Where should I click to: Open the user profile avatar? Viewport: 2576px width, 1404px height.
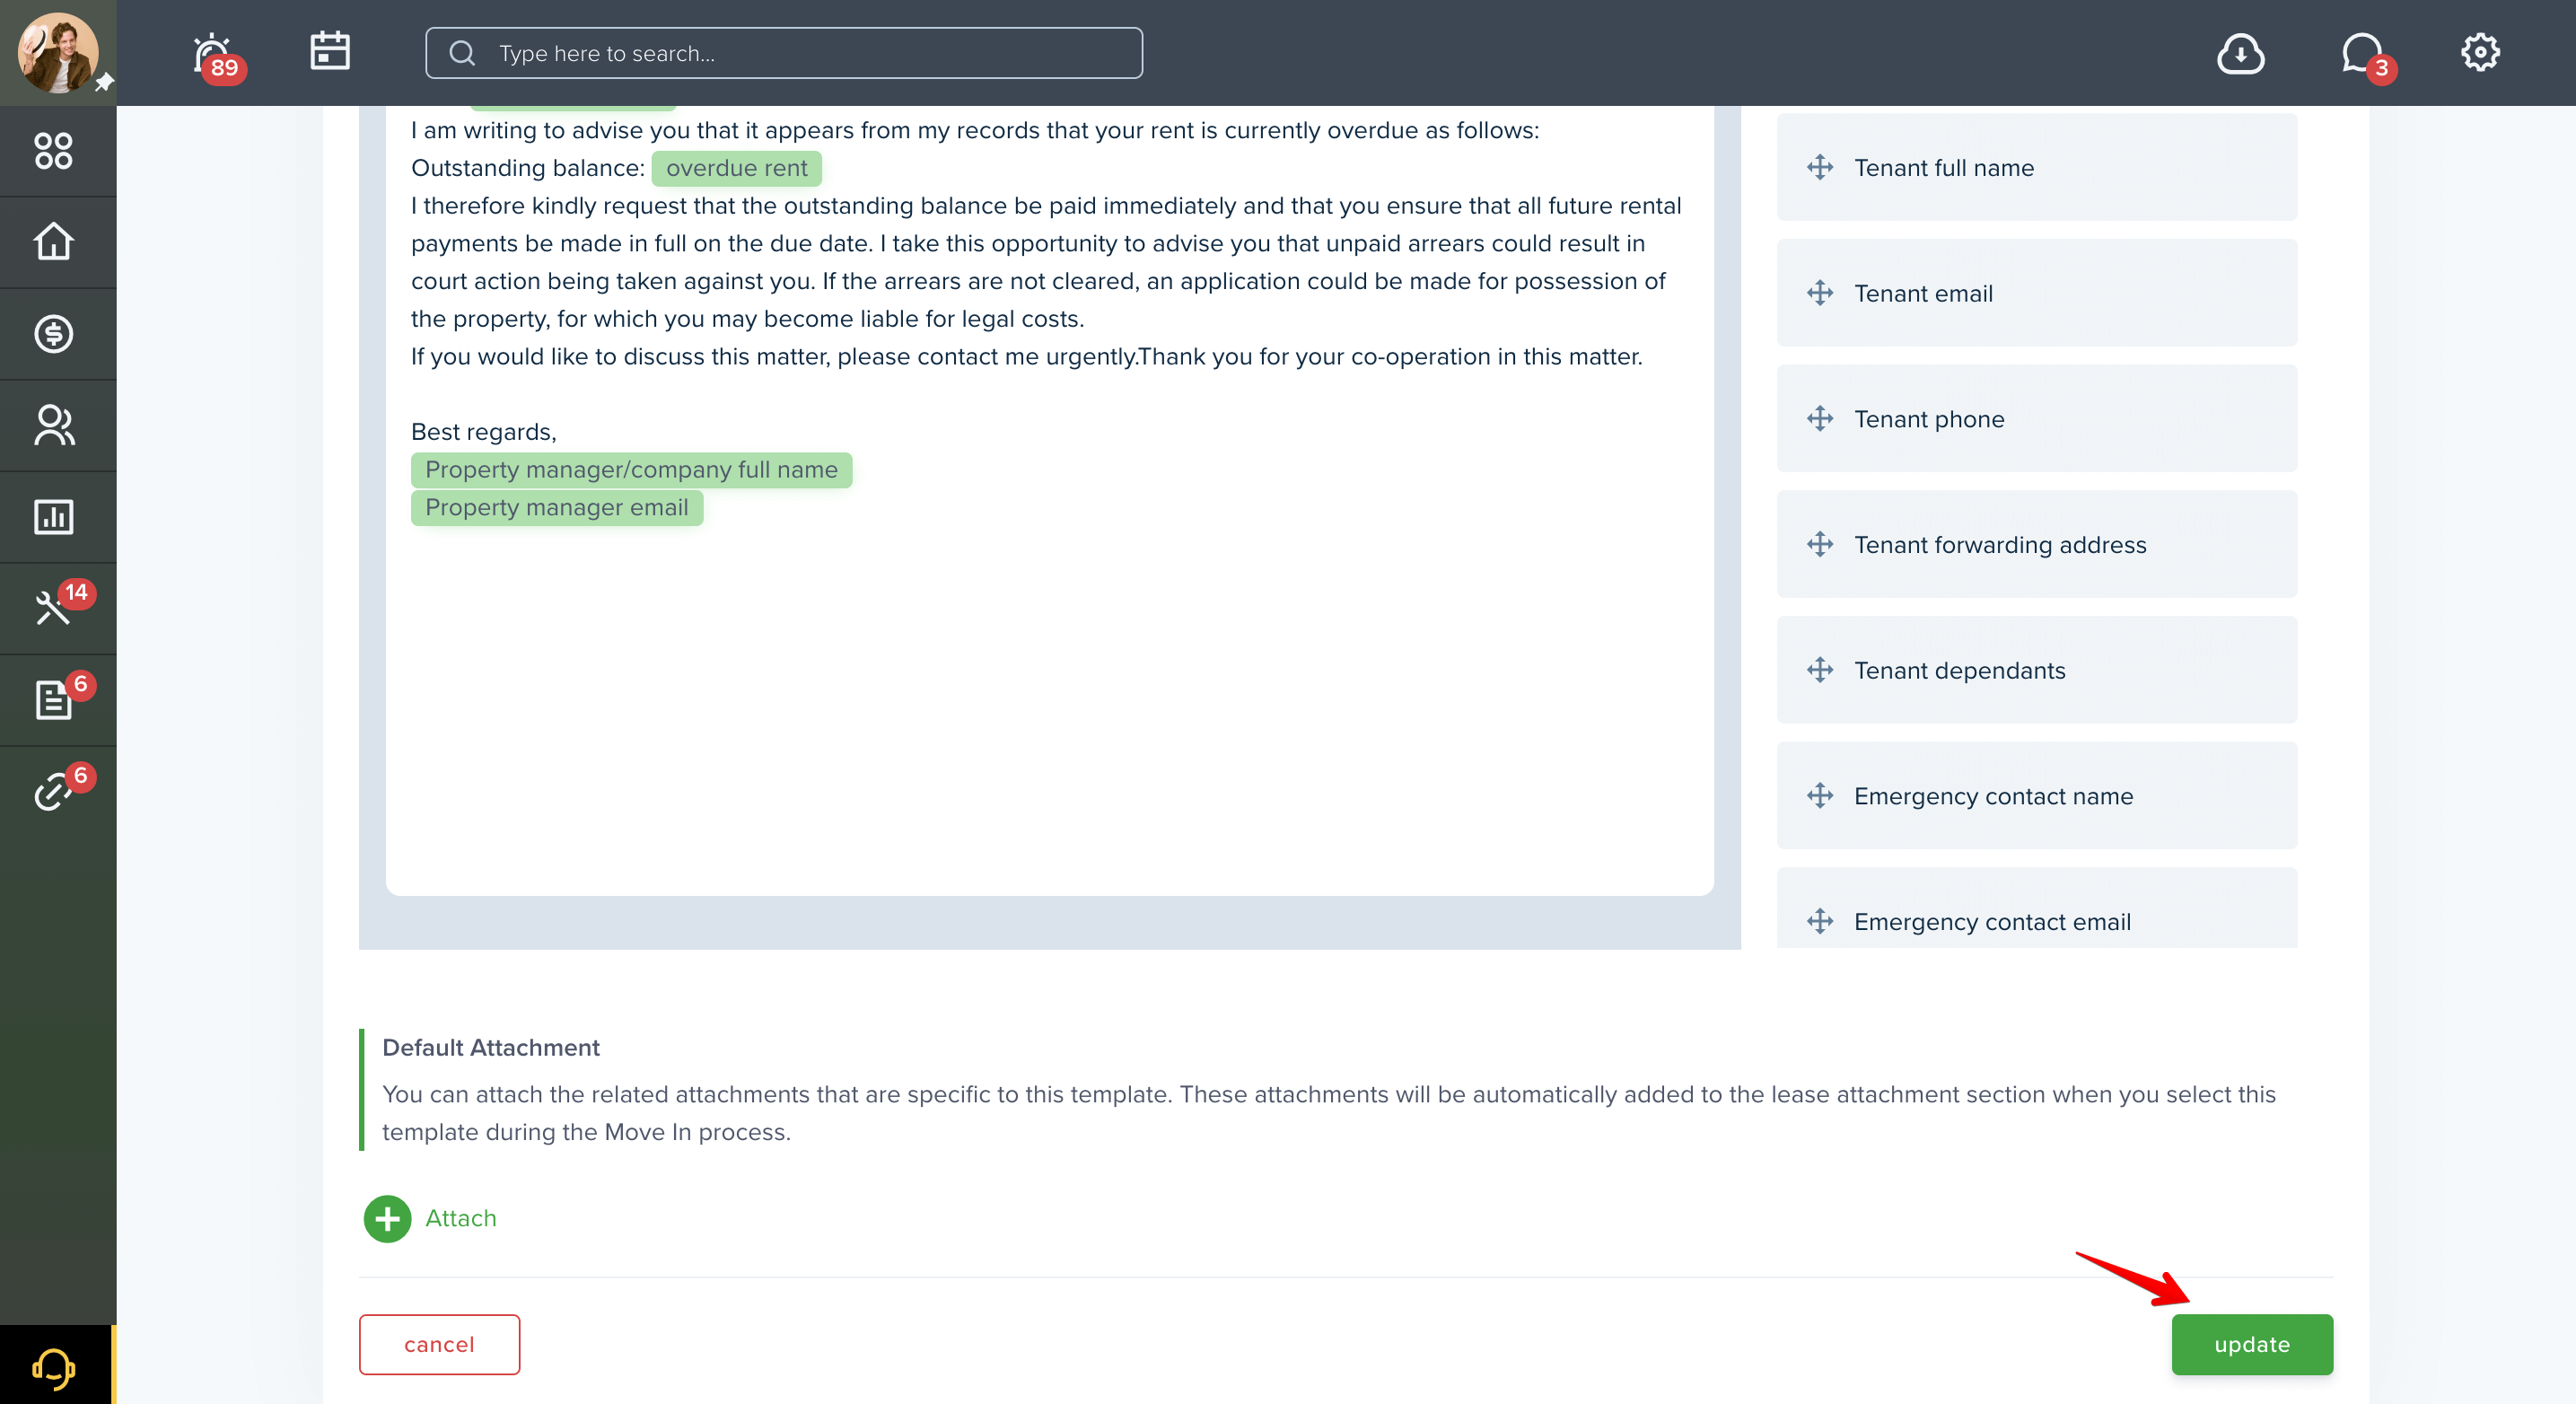[x=57, y=52]
